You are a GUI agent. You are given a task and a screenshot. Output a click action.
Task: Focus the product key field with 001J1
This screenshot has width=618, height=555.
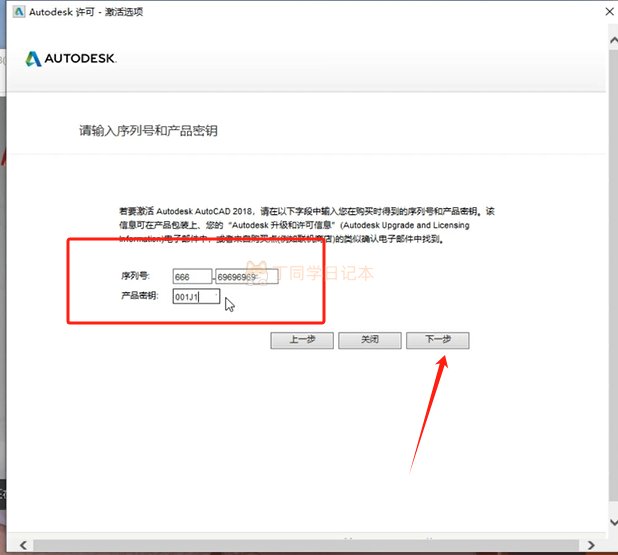coord(196,296)
